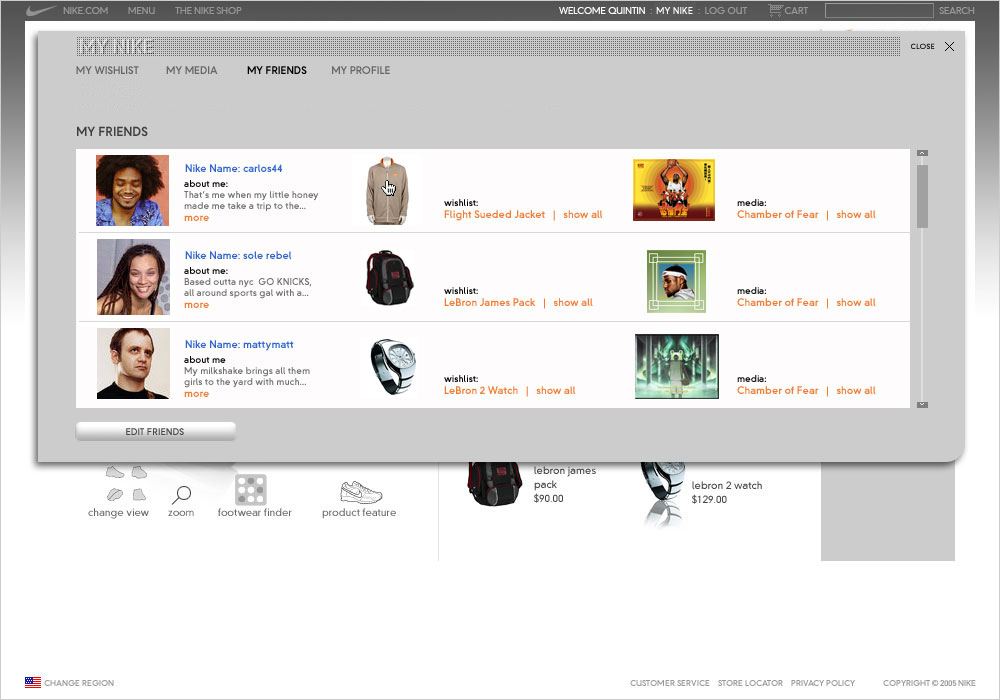Expand 'more' under mattymatt's about me

click(196, 394)
